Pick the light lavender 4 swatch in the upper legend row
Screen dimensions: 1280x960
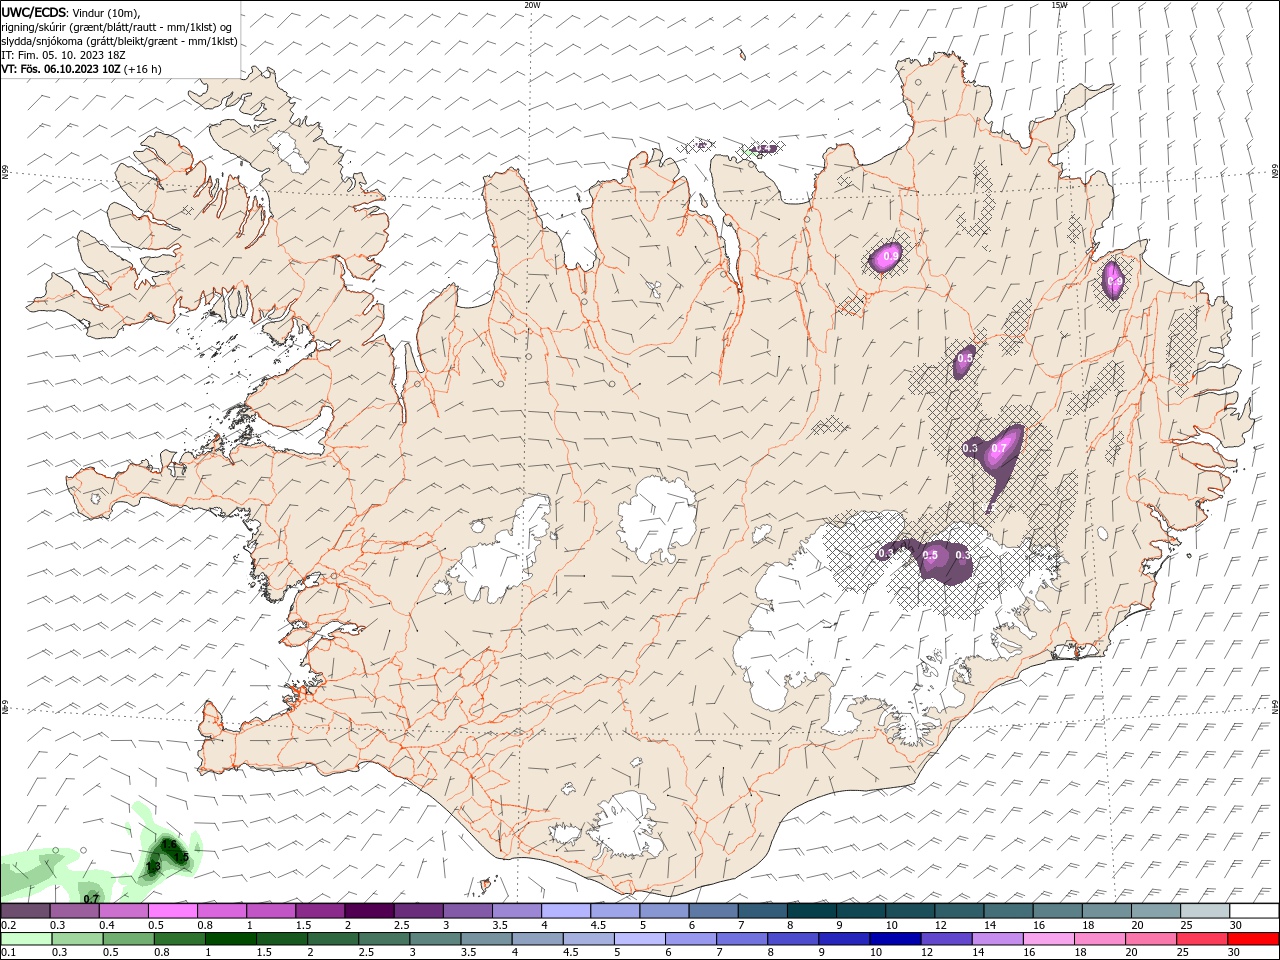[564, 911]
